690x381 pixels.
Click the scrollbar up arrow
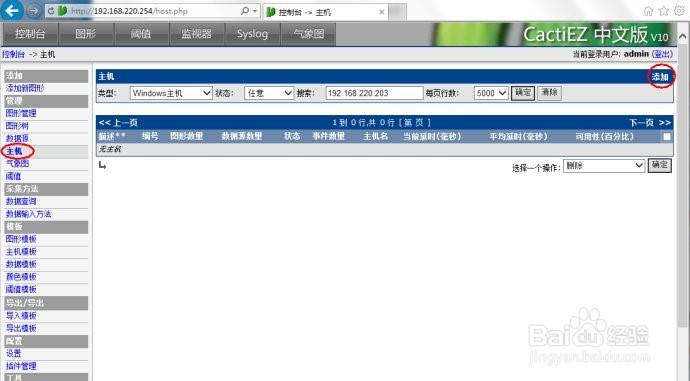coord(683,36)
